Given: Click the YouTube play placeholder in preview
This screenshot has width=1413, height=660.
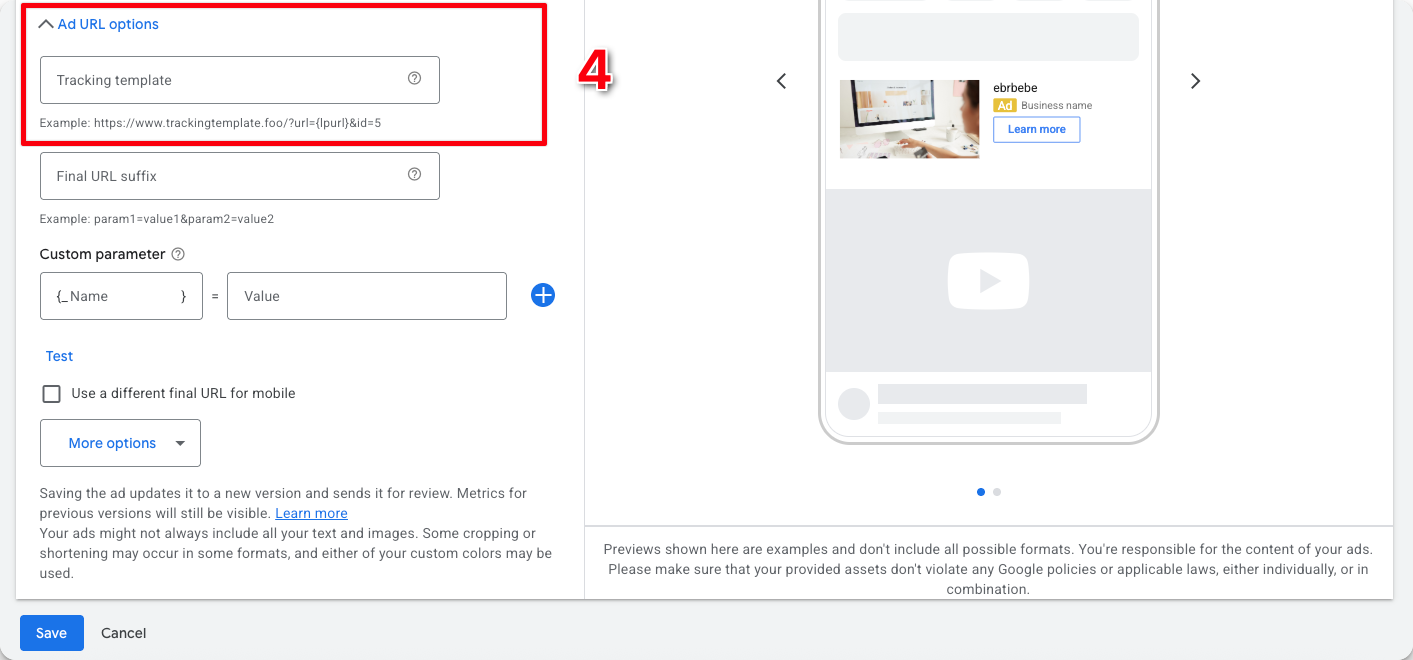Looking at the screenshot, I should tap(988, 281).
